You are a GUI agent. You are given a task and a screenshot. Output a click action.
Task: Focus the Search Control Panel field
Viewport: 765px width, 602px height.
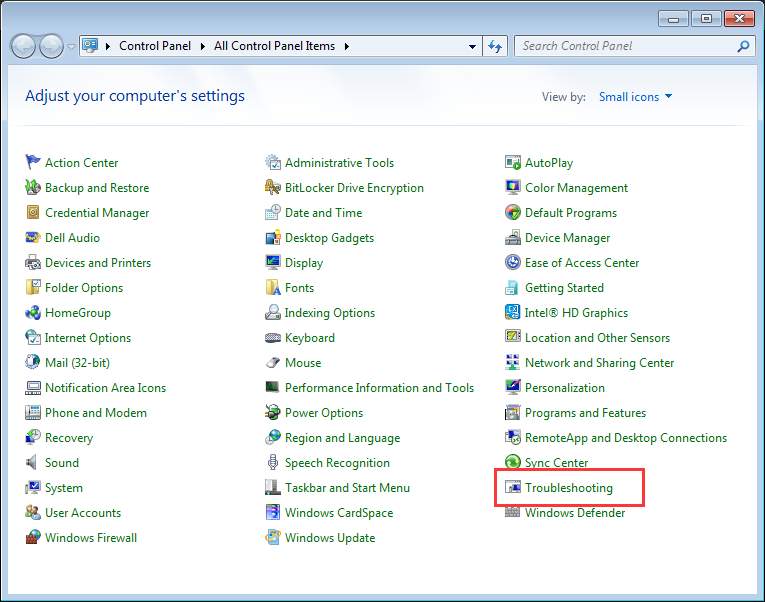point(625,46)
